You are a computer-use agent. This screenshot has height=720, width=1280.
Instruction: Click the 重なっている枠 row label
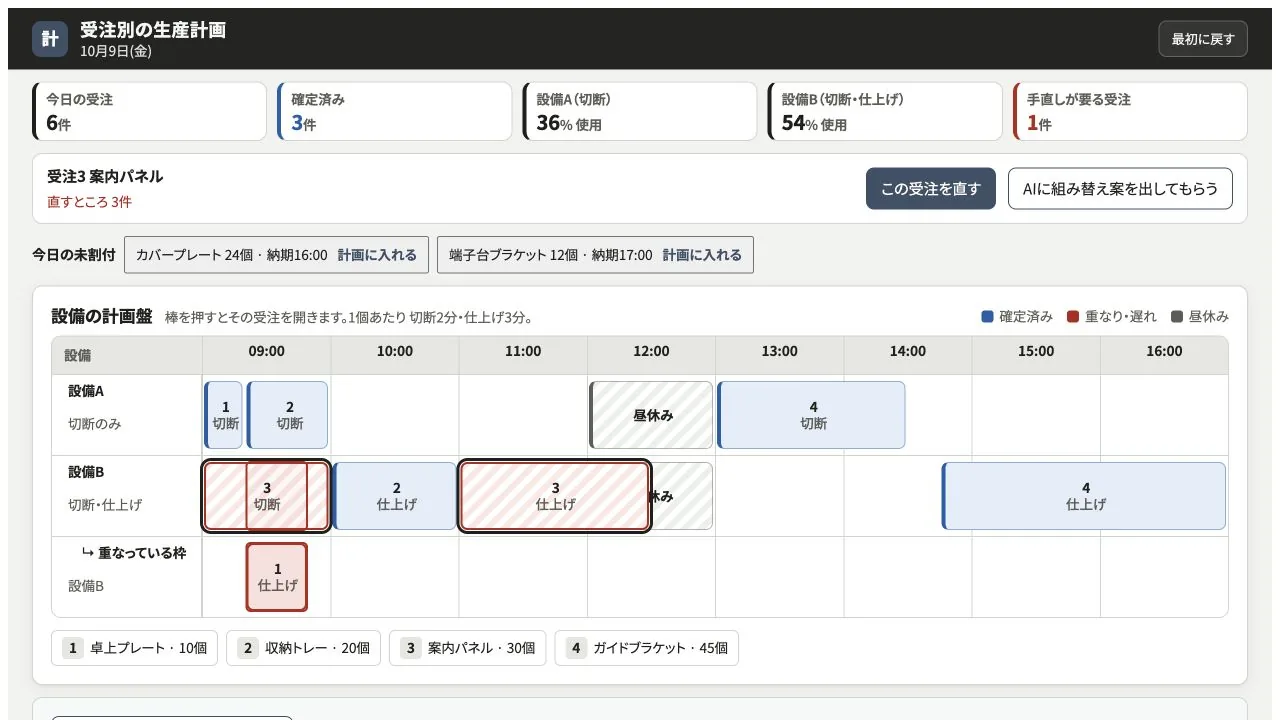pyautogui.click(x=134, y=553)
